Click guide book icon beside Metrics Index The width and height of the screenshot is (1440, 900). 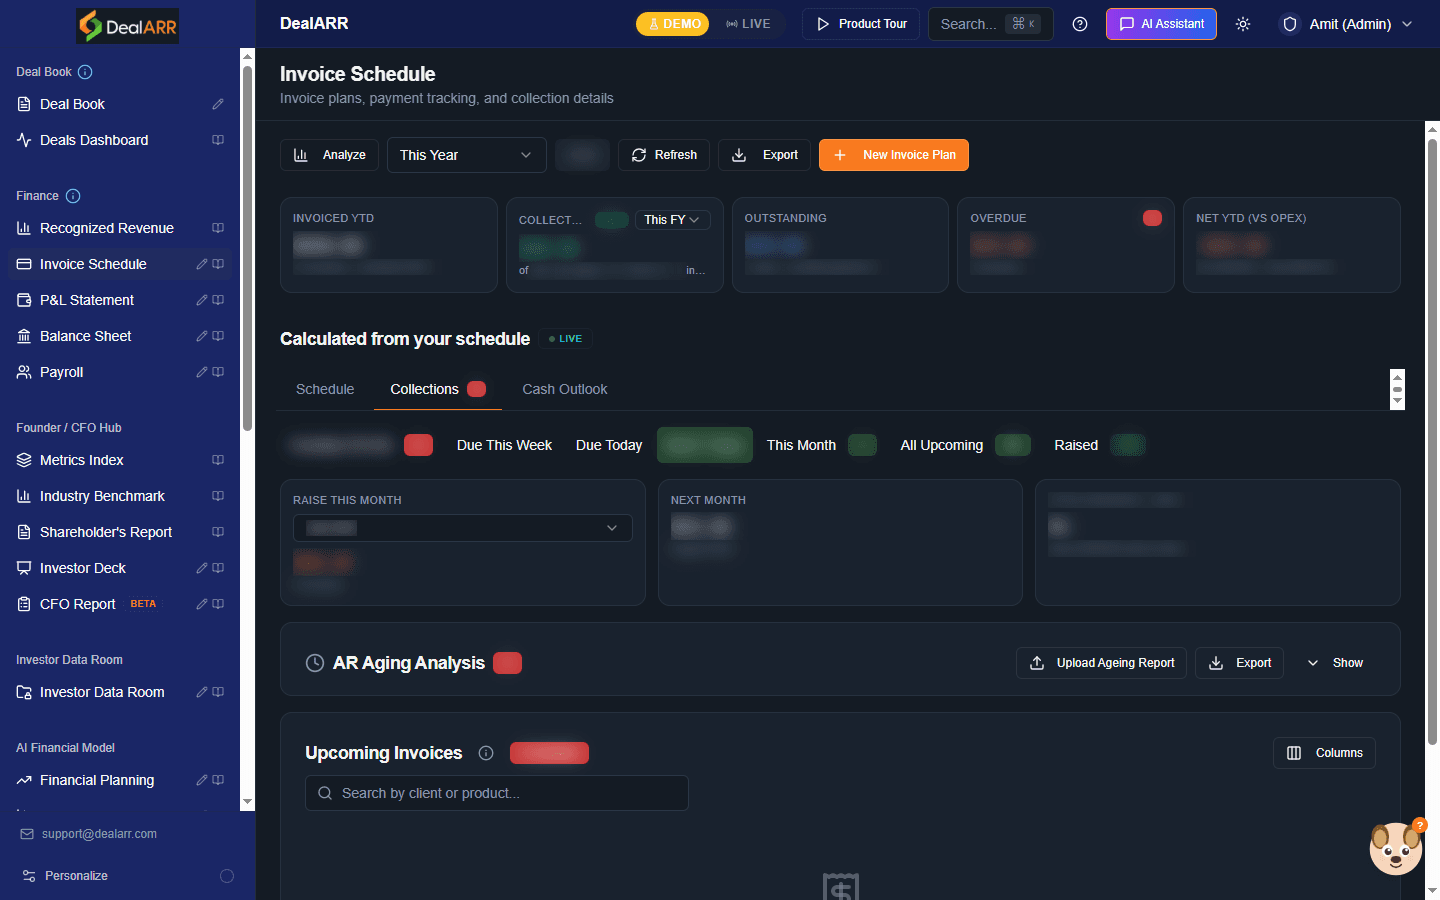click(218, 460)
